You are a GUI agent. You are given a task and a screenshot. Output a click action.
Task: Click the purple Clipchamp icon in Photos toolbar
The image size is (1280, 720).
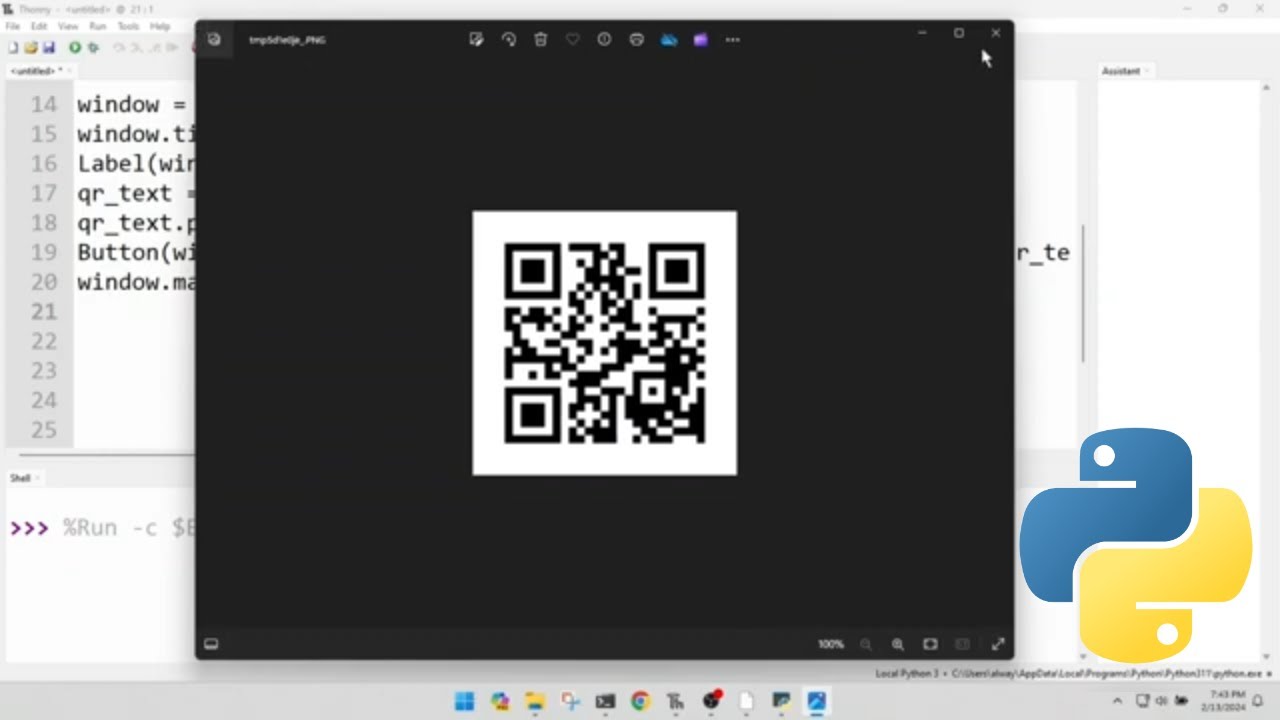tap(701, 40)
